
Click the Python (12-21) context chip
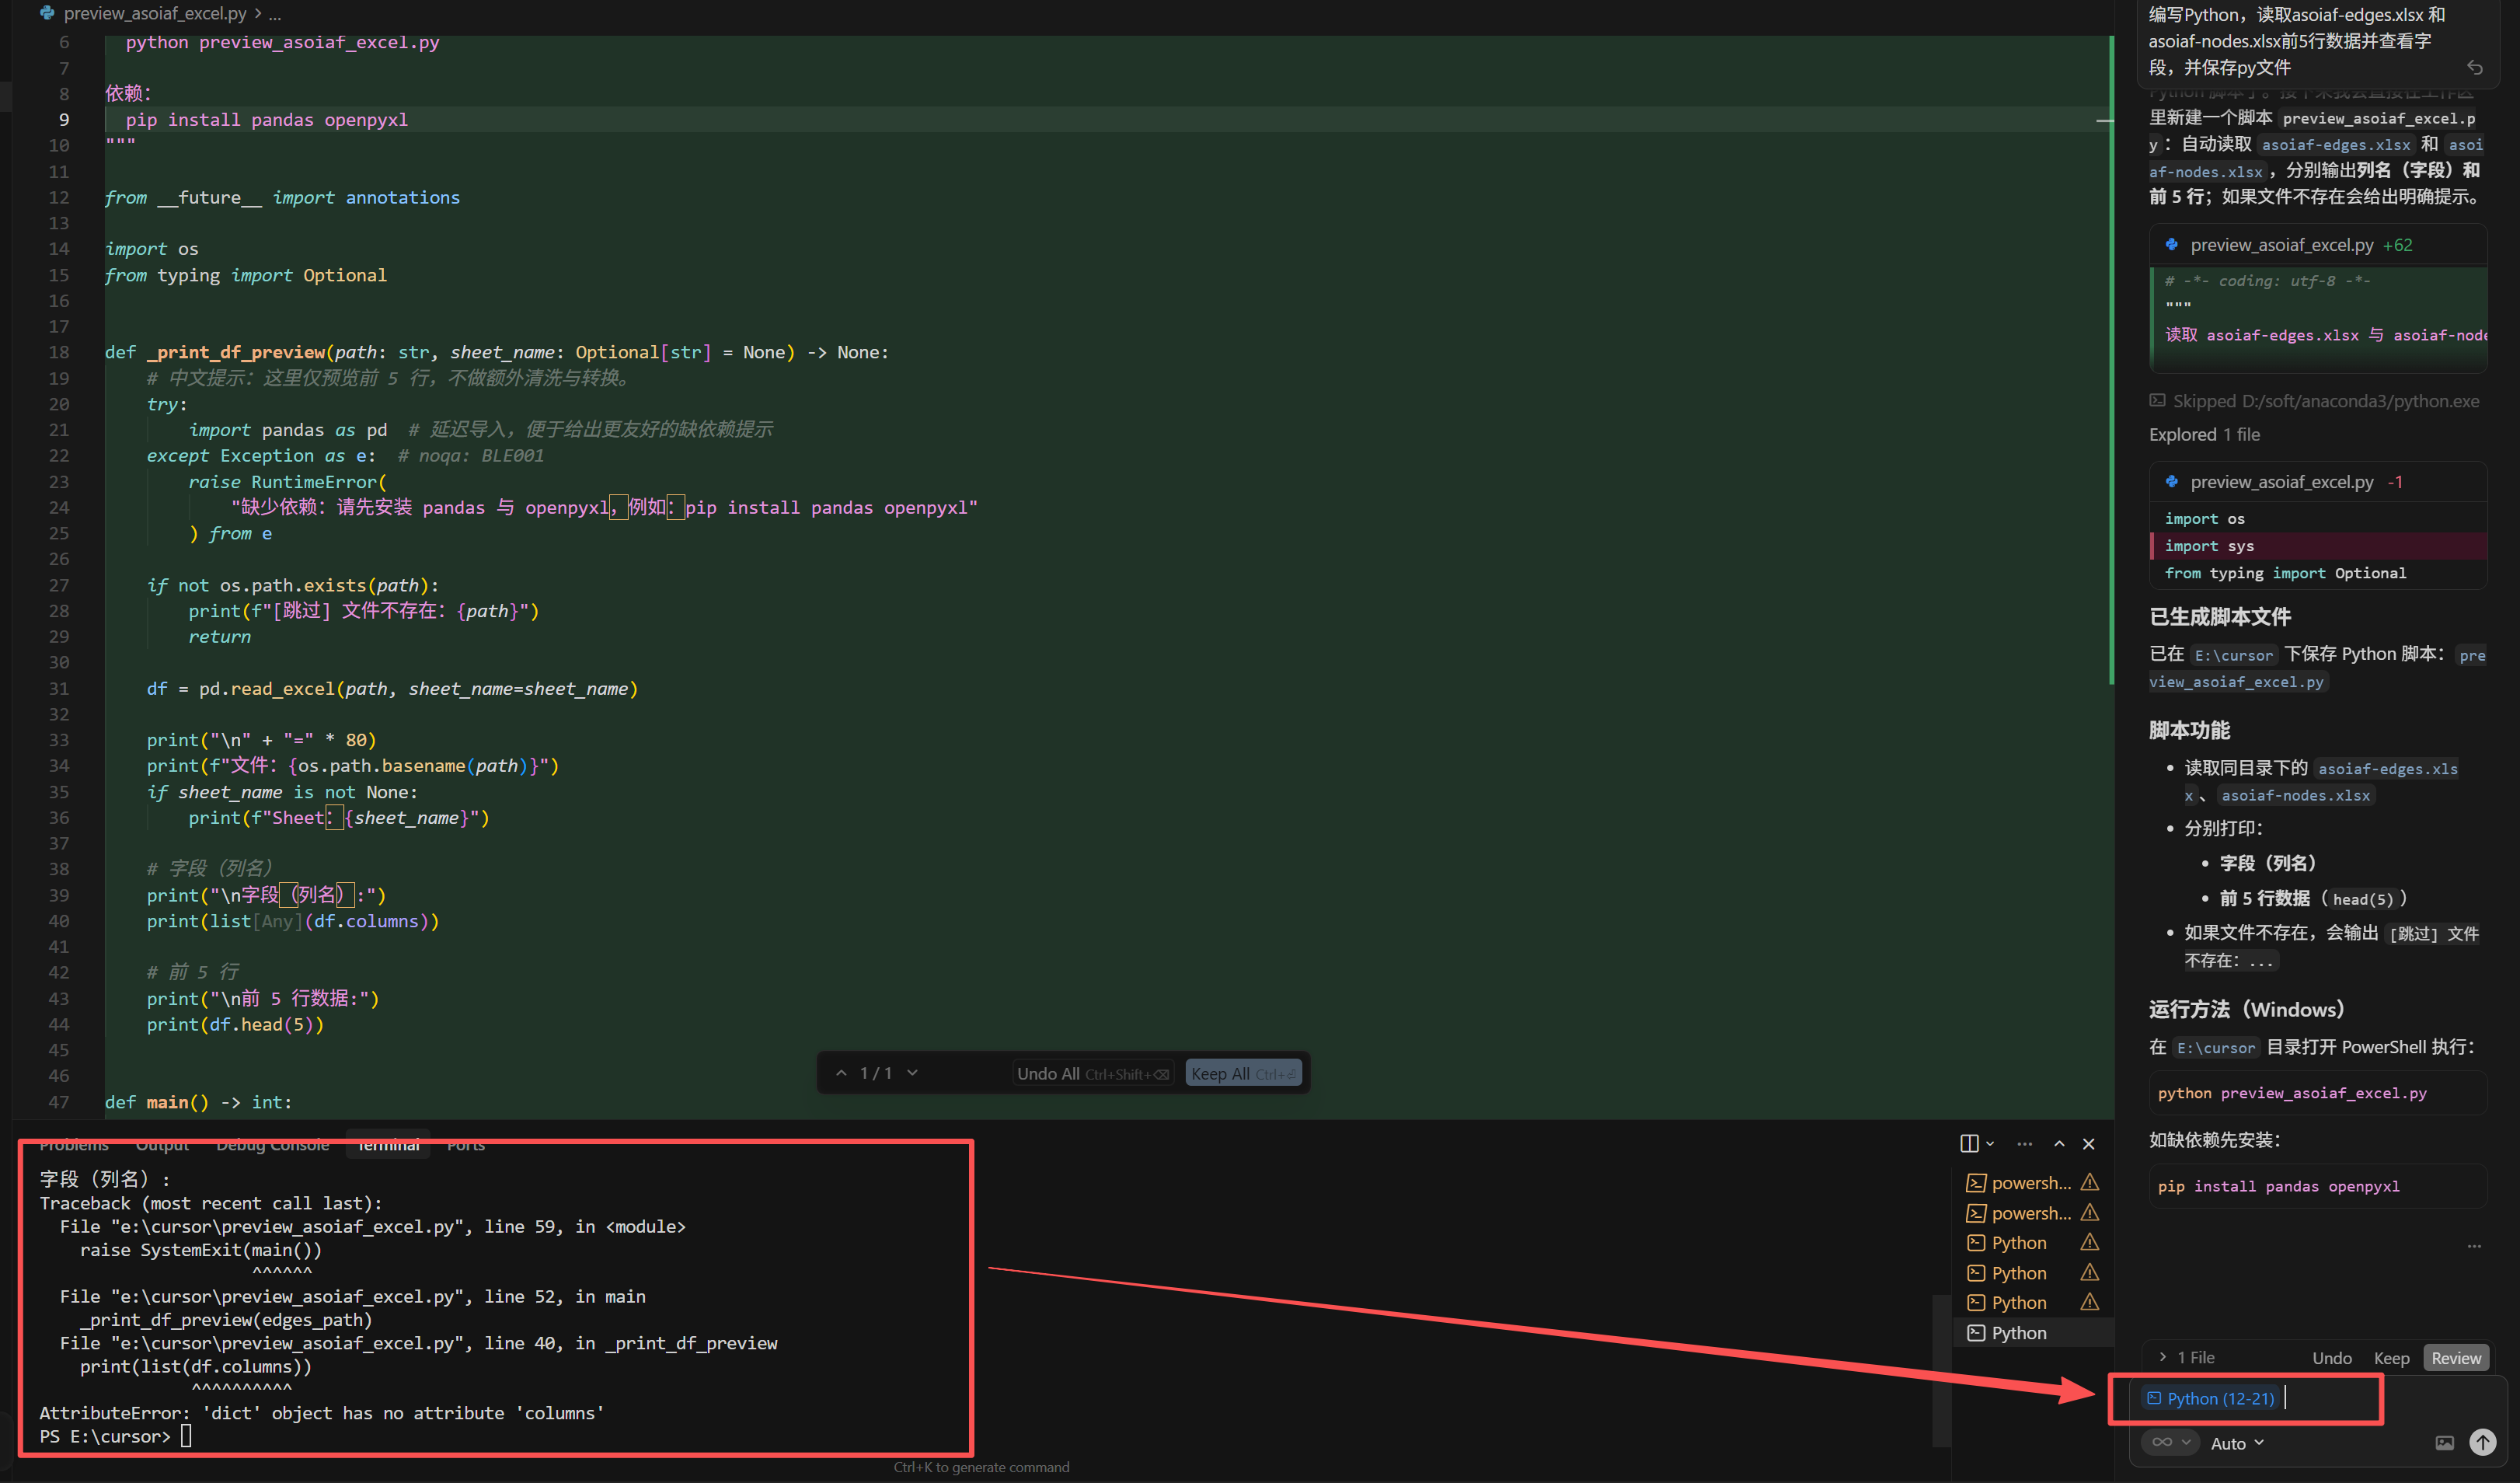(x=2210, y=1398)
